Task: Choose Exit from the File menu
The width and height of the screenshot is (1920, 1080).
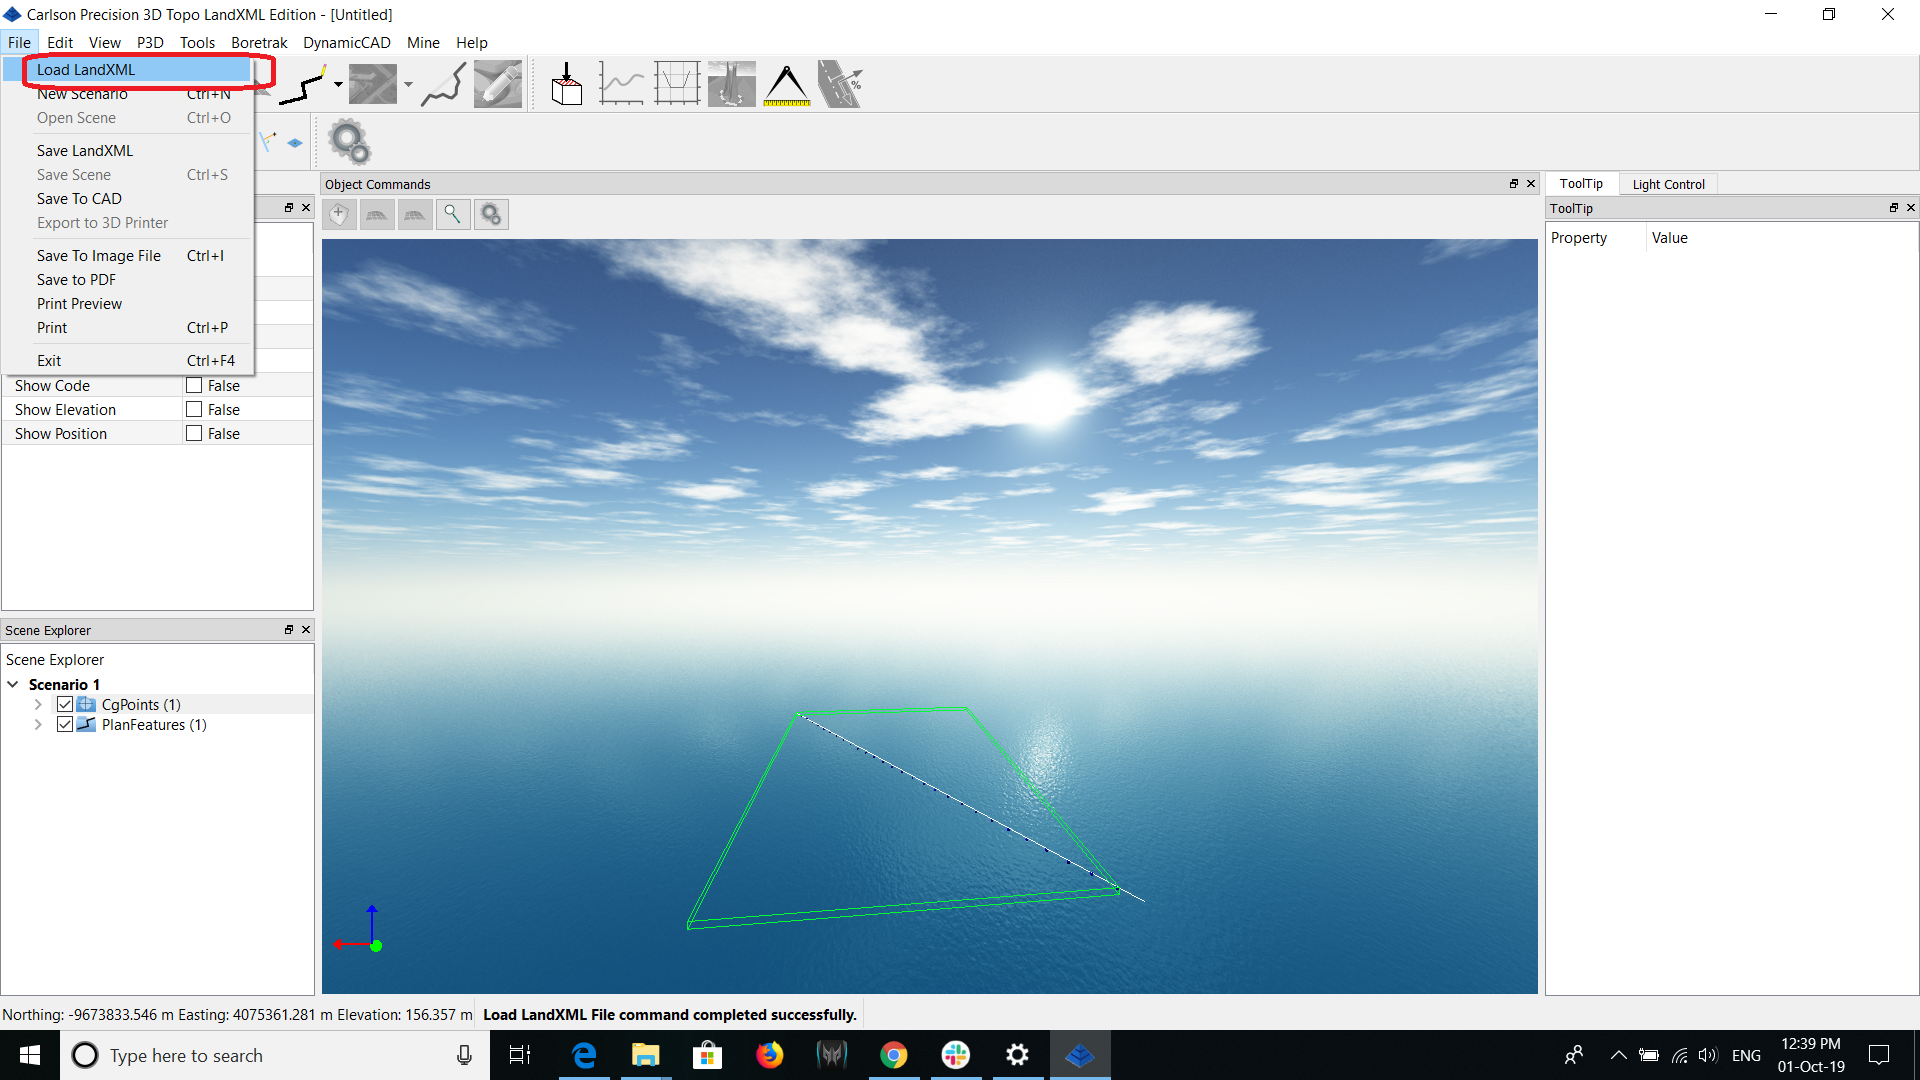Action: click(128, 360)
